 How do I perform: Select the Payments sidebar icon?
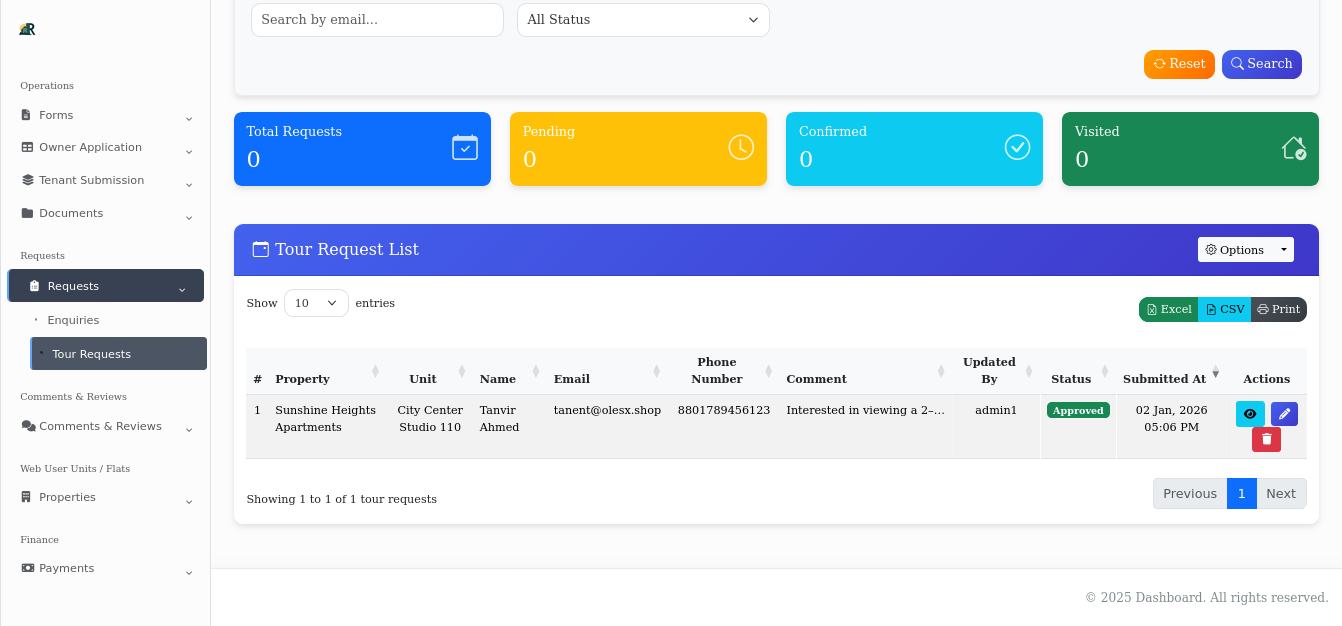click(x=25, y=568)
